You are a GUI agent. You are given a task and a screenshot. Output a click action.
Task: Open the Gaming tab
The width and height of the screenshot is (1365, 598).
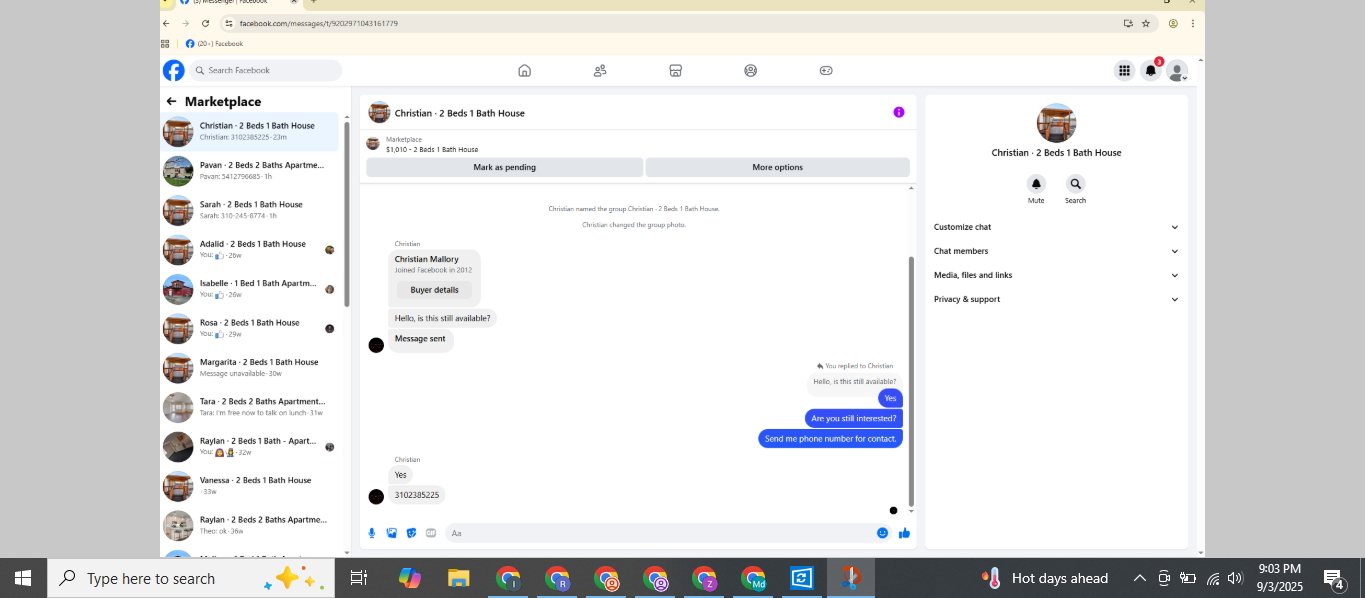[x=826, y=70]
